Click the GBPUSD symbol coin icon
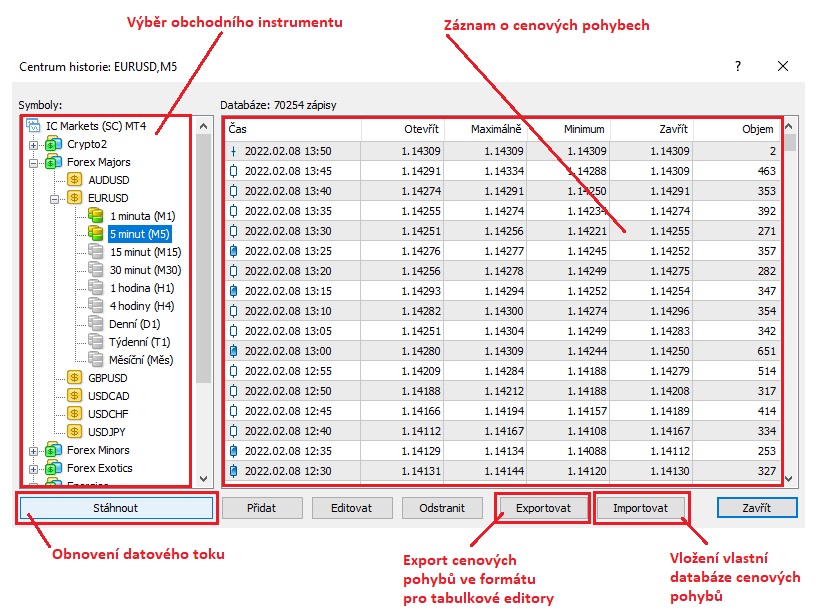 pyautogui.click(x=75, y=378)
